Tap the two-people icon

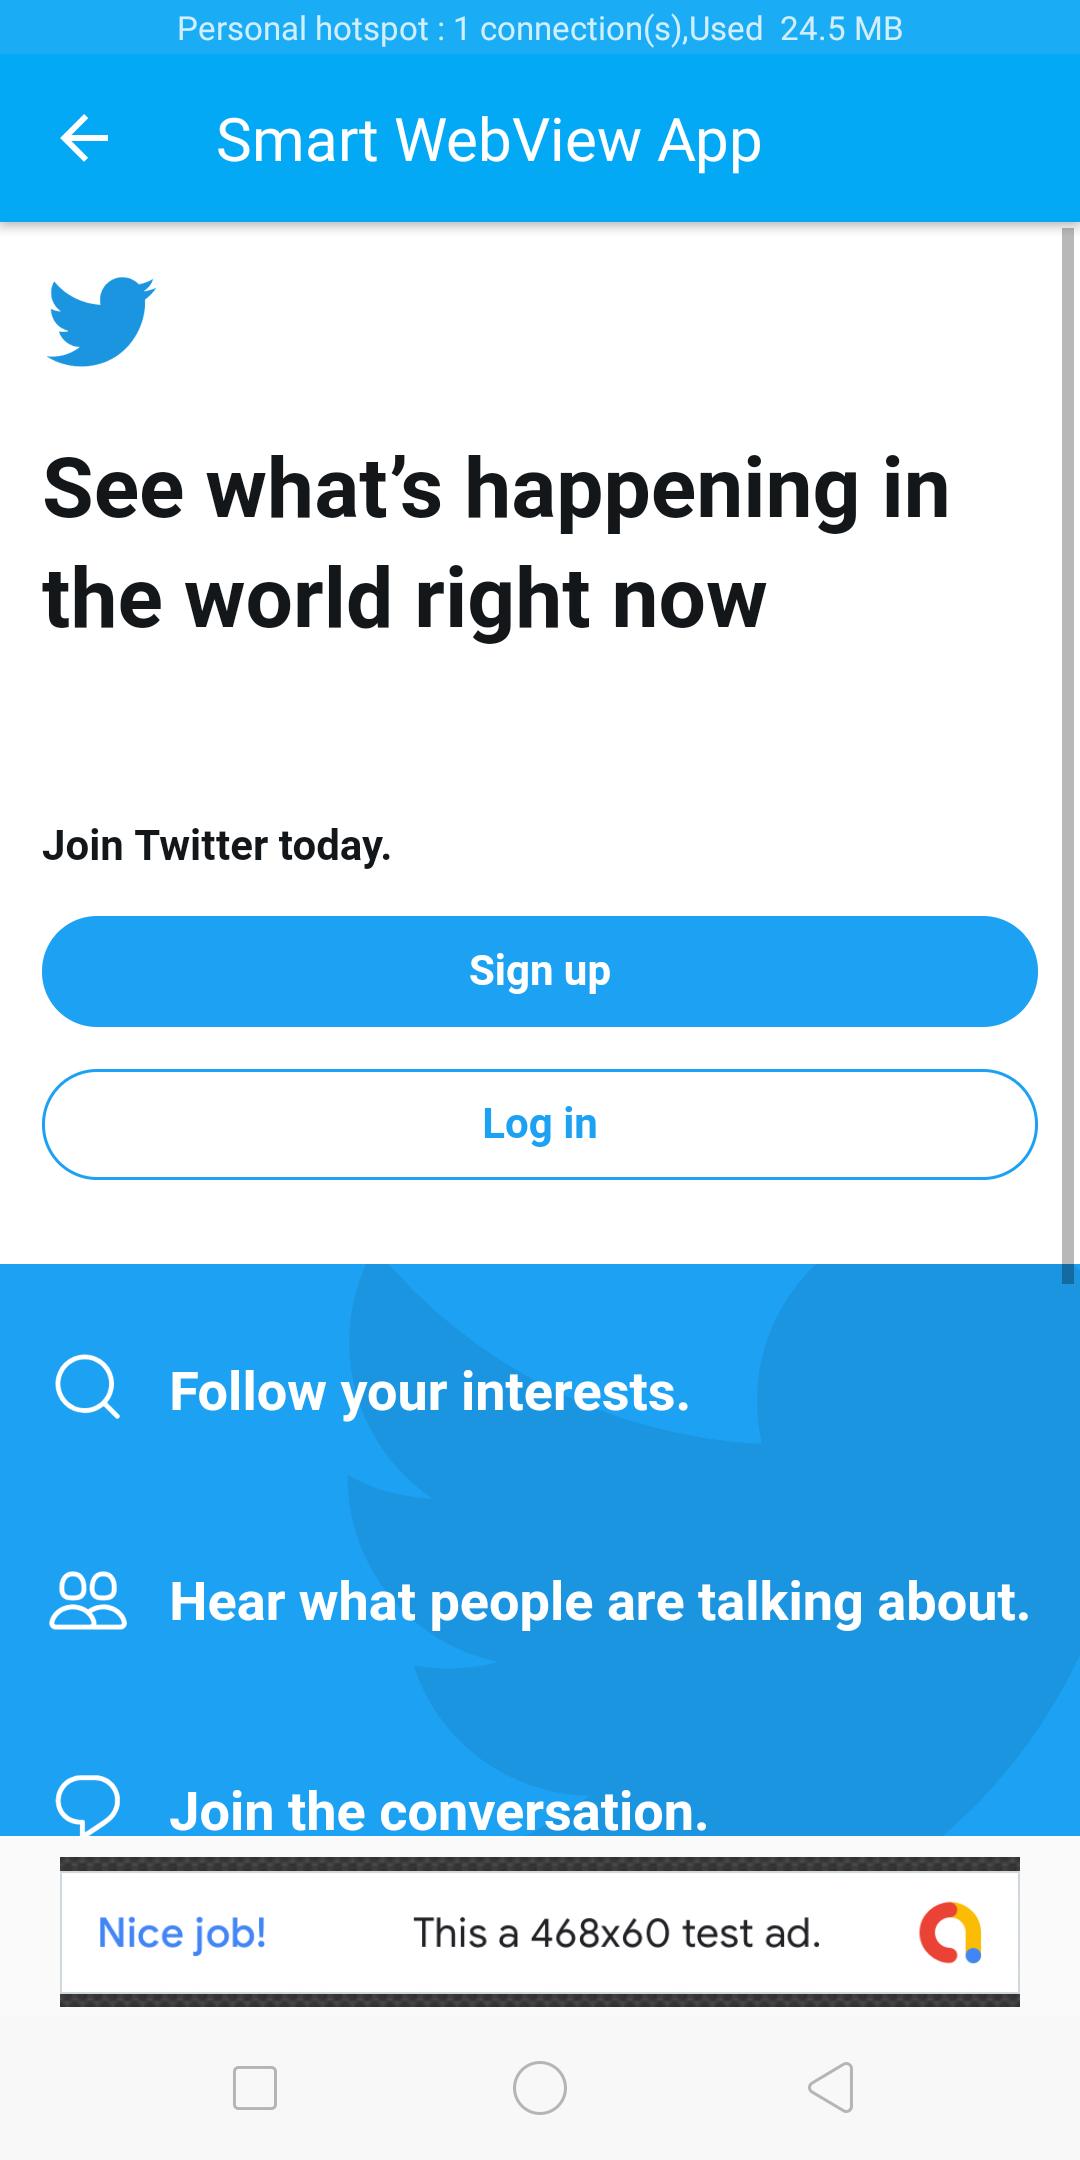tap(88, 1601)
